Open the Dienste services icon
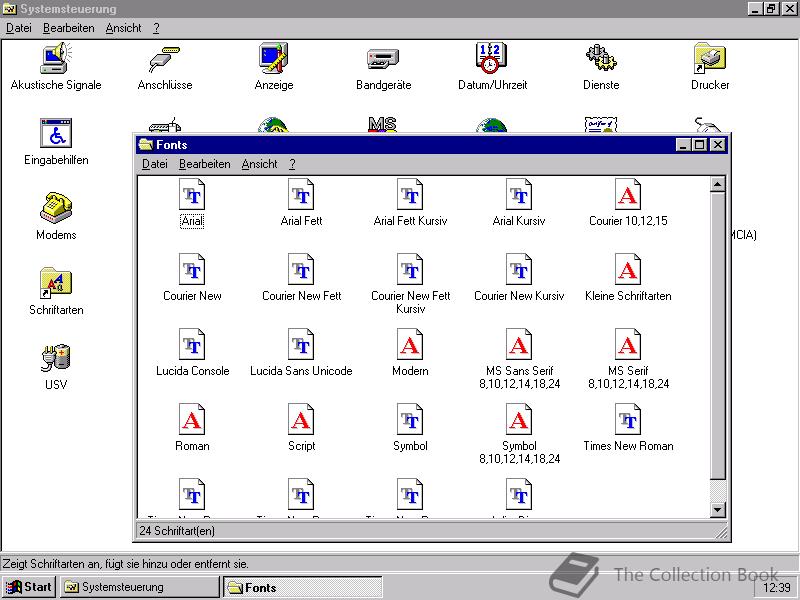This screenshot has width=800, height=600. (601, 58)
